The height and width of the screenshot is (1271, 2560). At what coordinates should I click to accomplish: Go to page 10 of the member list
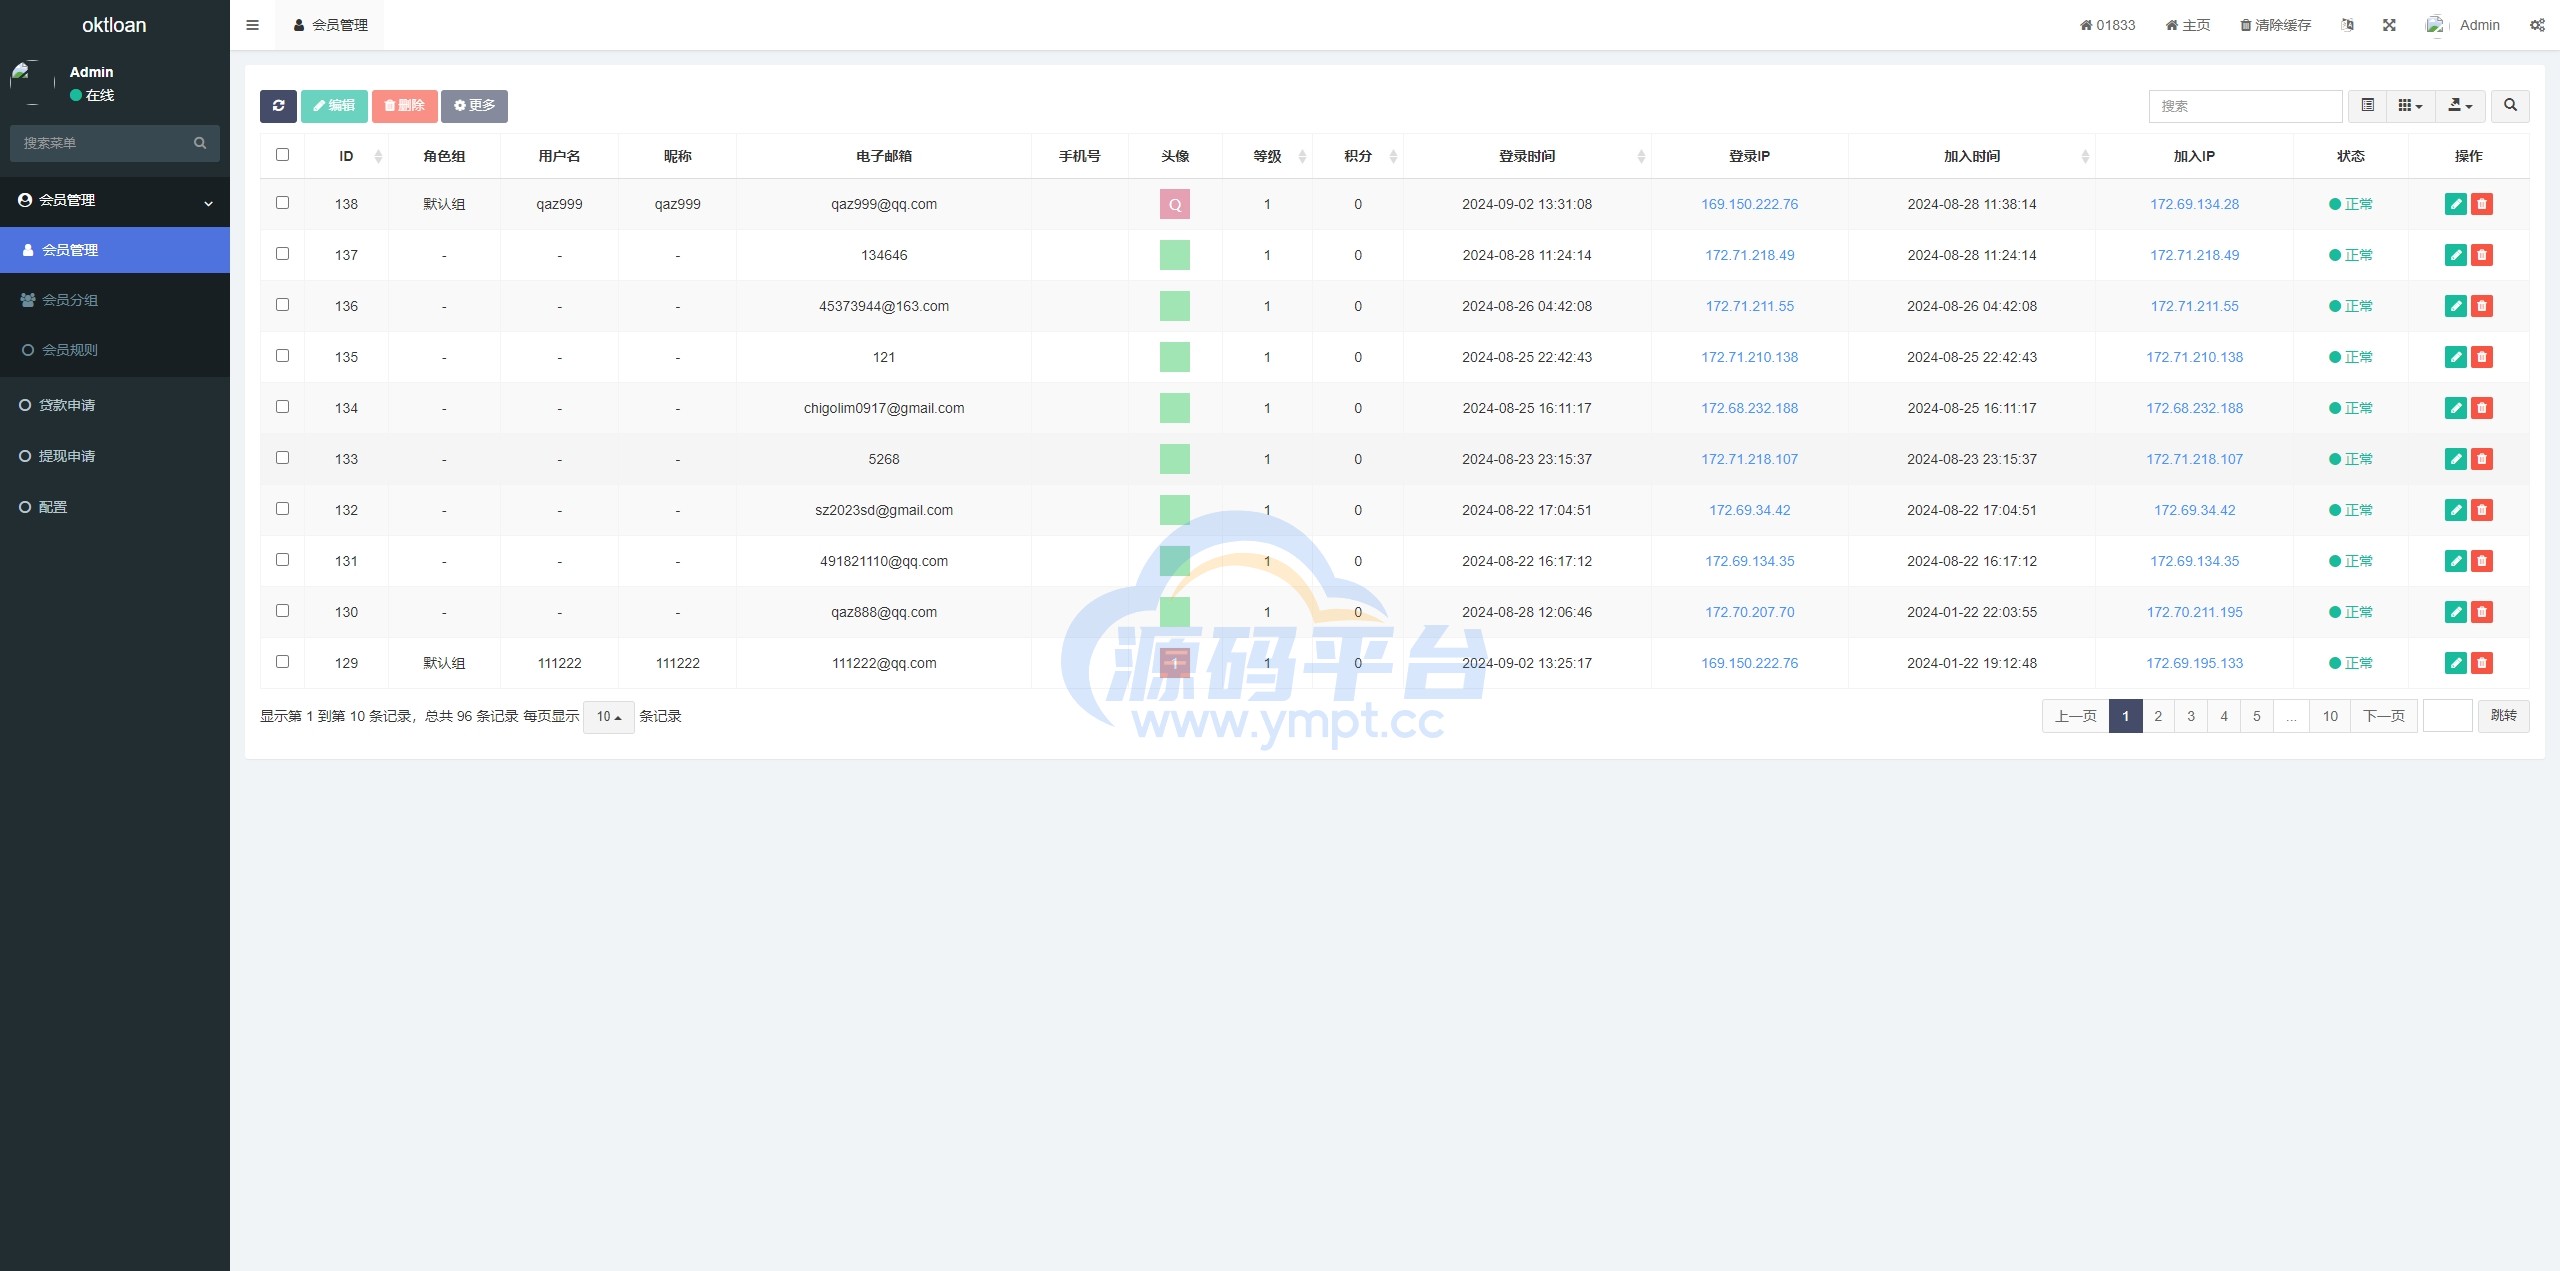[2330, 716]
